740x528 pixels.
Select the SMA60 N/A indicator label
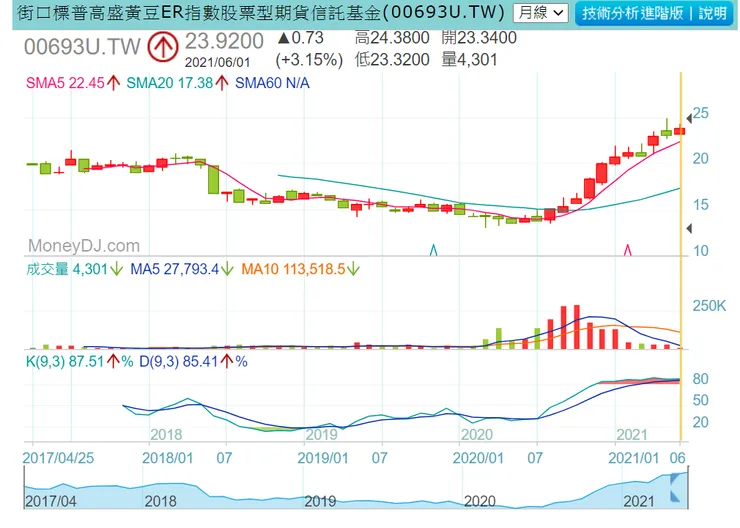tap(272, 83)
